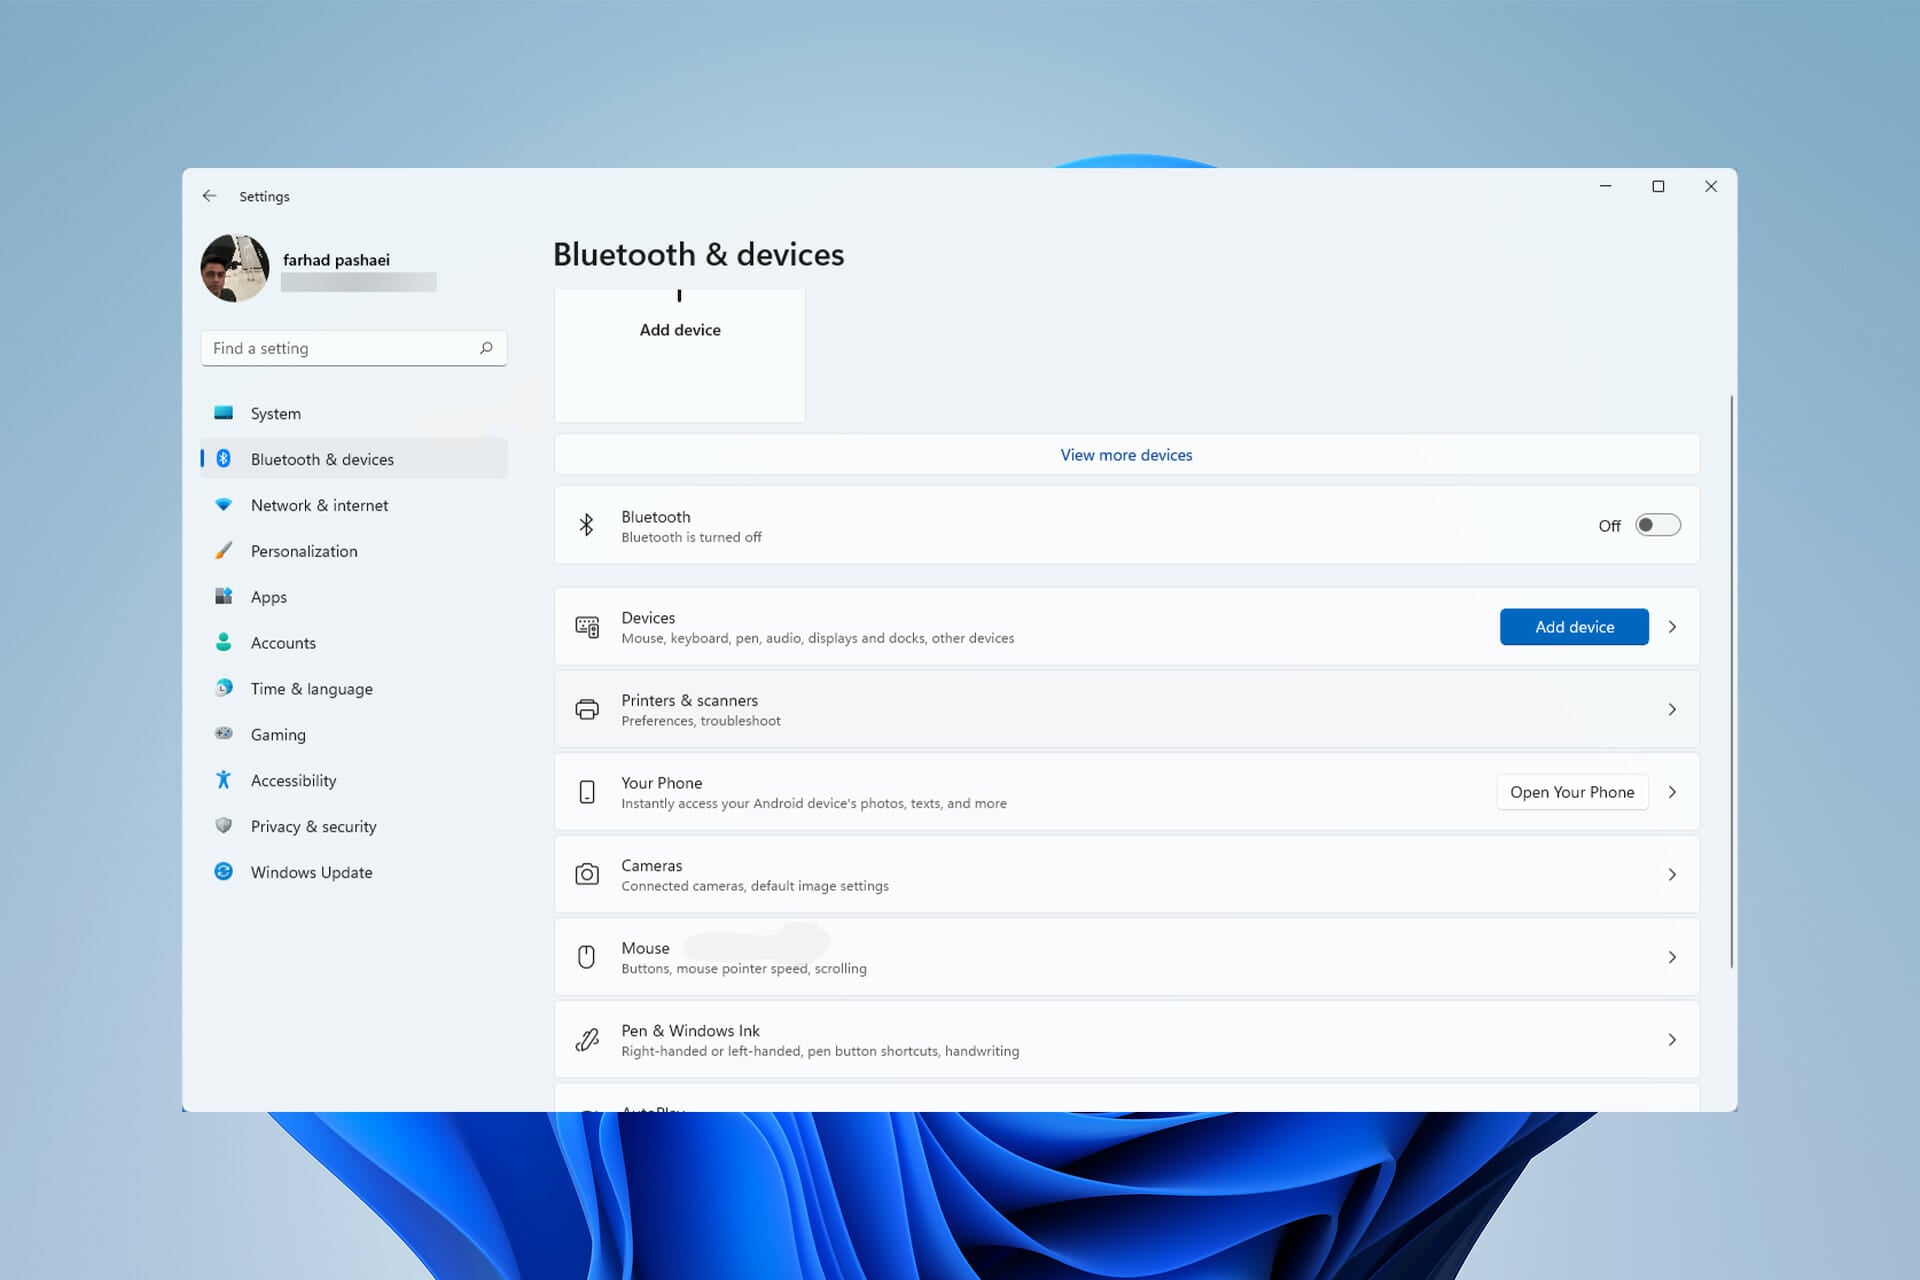Click the search magnifier icon
This screenshot has width=1920, height=1280.
(x=486, y=348)
